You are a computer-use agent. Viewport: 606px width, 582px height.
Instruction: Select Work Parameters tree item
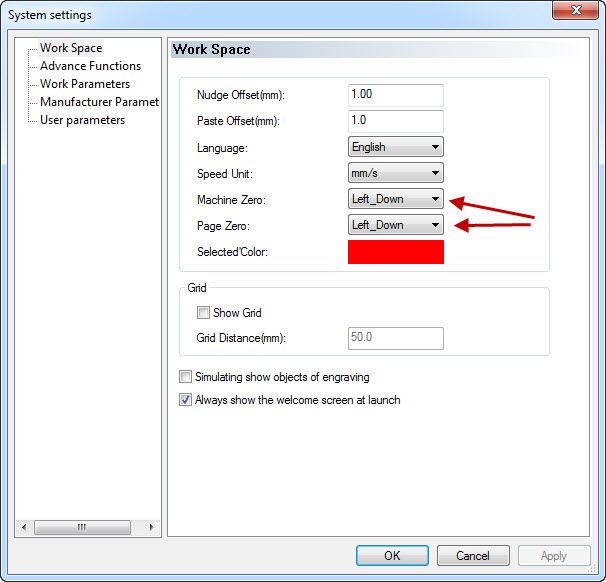[x=84, y=84]
